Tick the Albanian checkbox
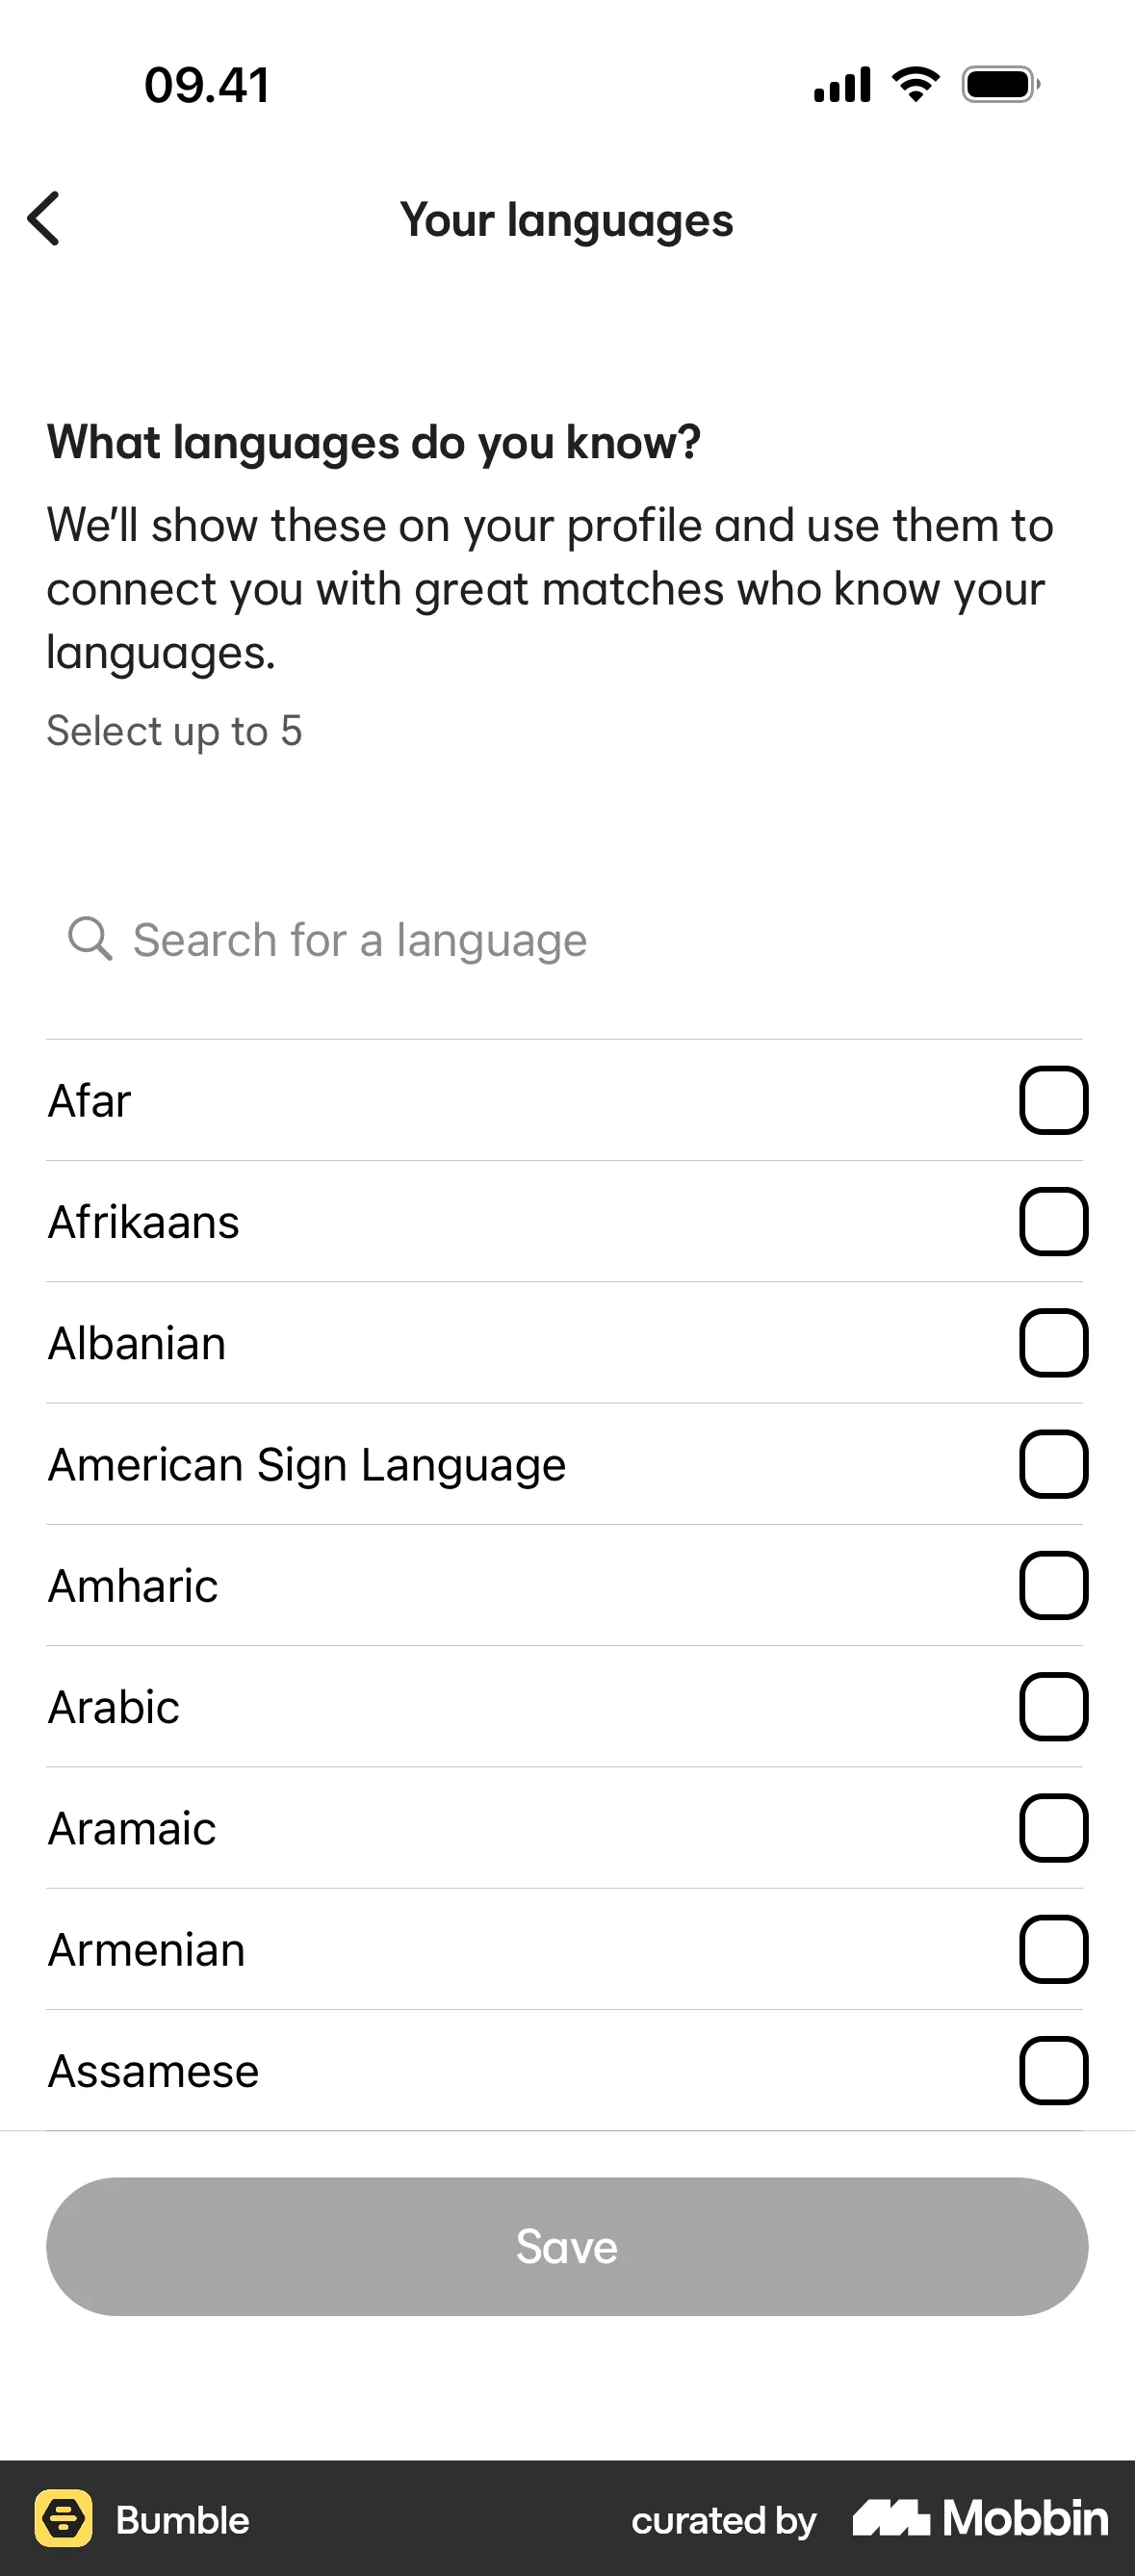The width and height of the screenshot is (1135, 2576). pos(1053,1343)
